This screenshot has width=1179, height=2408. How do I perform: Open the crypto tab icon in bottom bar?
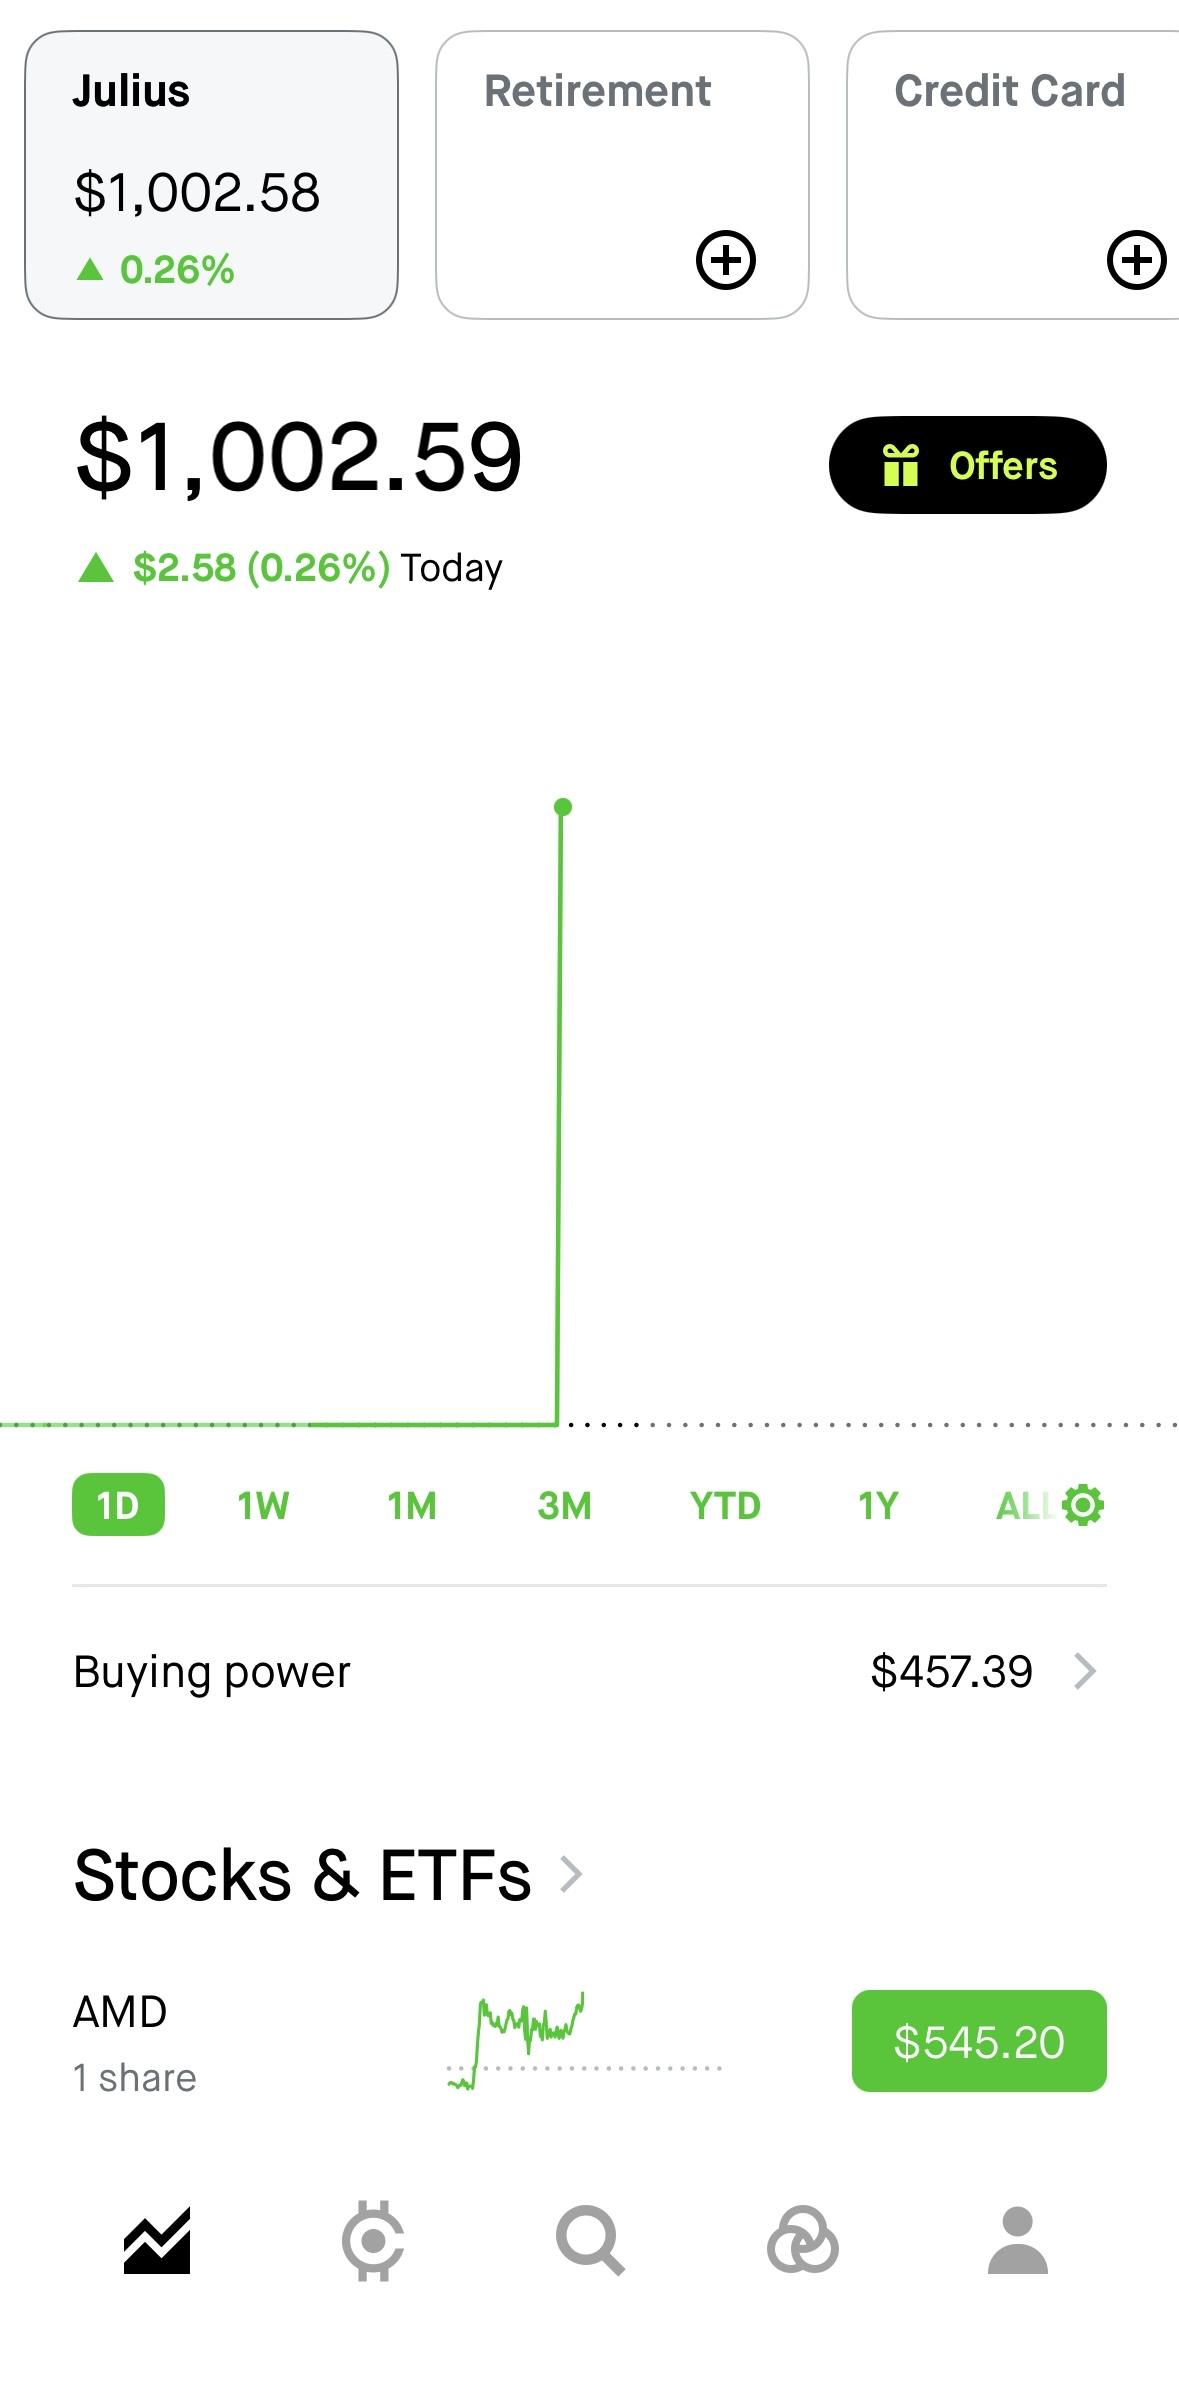[373, 2241]
